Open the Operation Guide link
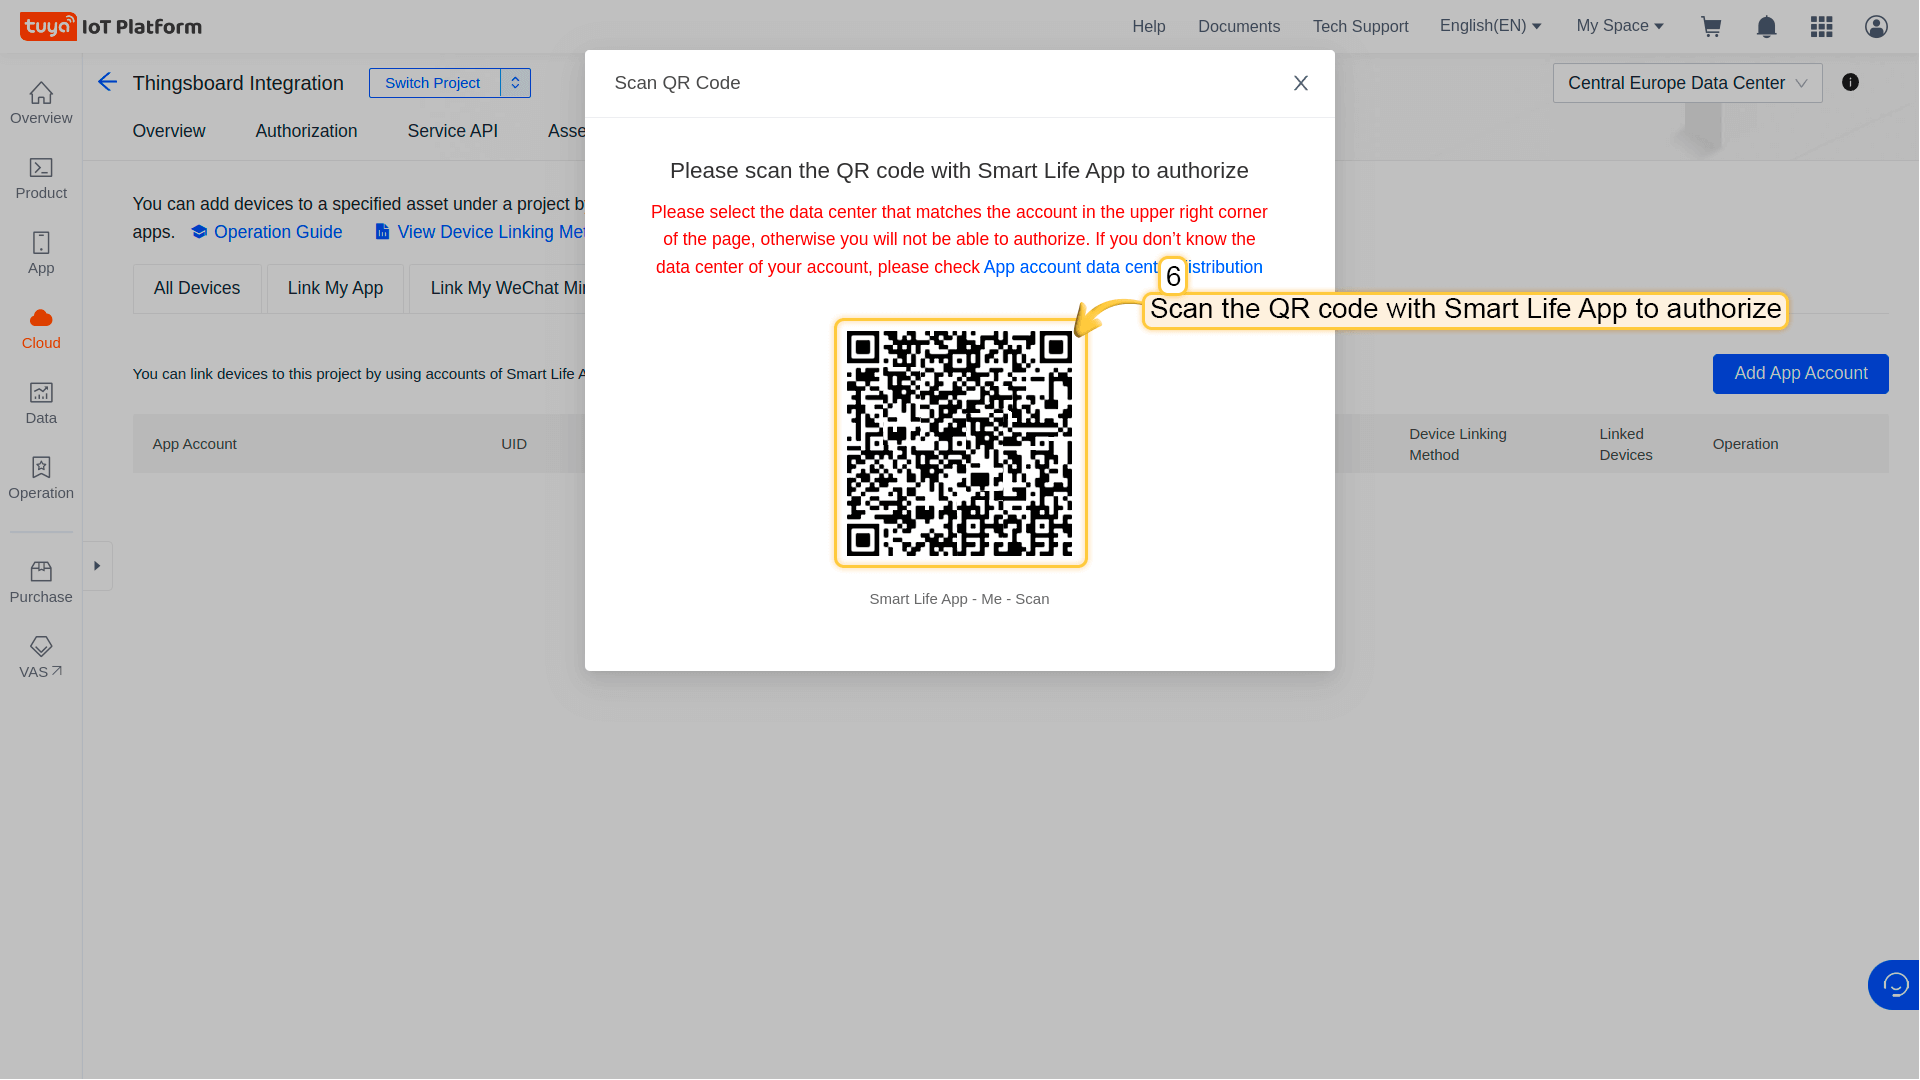Image resolution: width=1920 pixels, height=1080 pixels. click(x=277, y=232)
